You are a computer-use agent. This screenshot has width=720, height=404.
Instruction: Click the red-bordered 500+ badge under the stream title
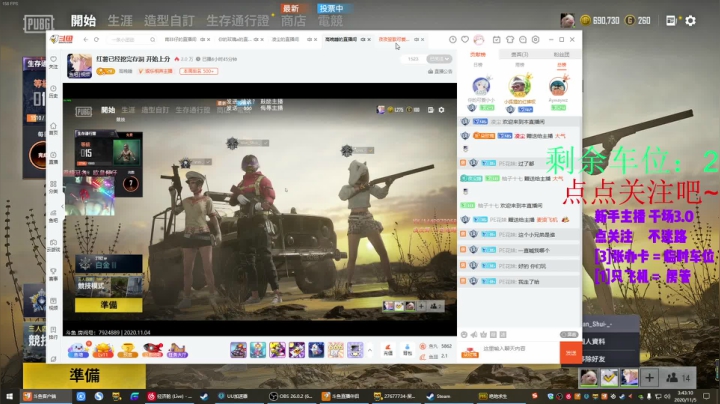198,71
